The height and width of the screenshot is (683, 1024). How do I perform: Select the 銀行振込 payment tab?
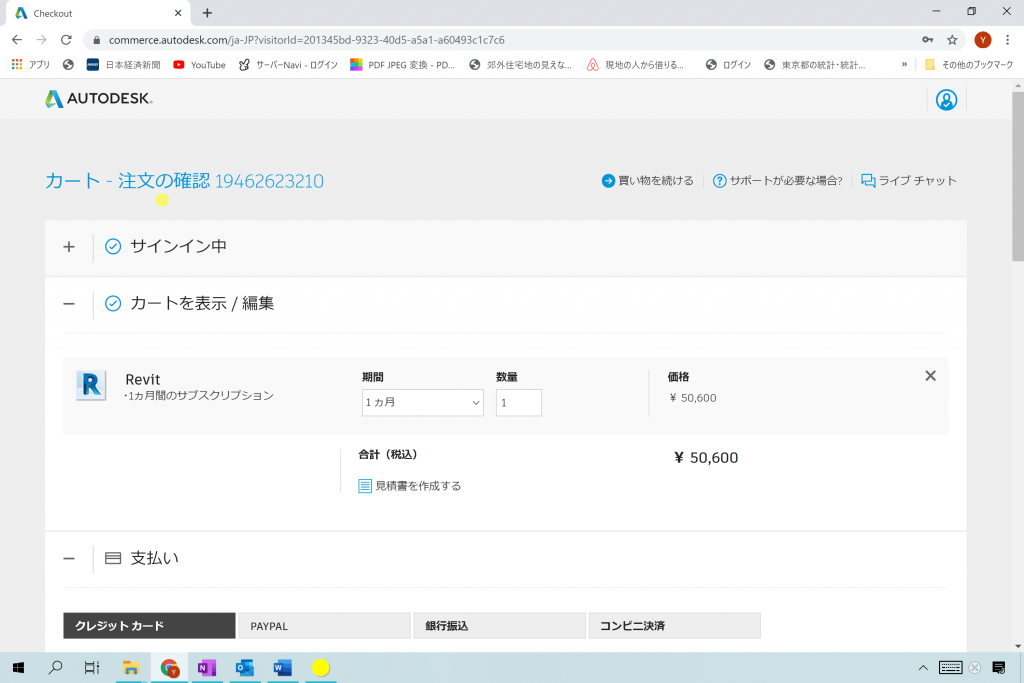point(499,625)
